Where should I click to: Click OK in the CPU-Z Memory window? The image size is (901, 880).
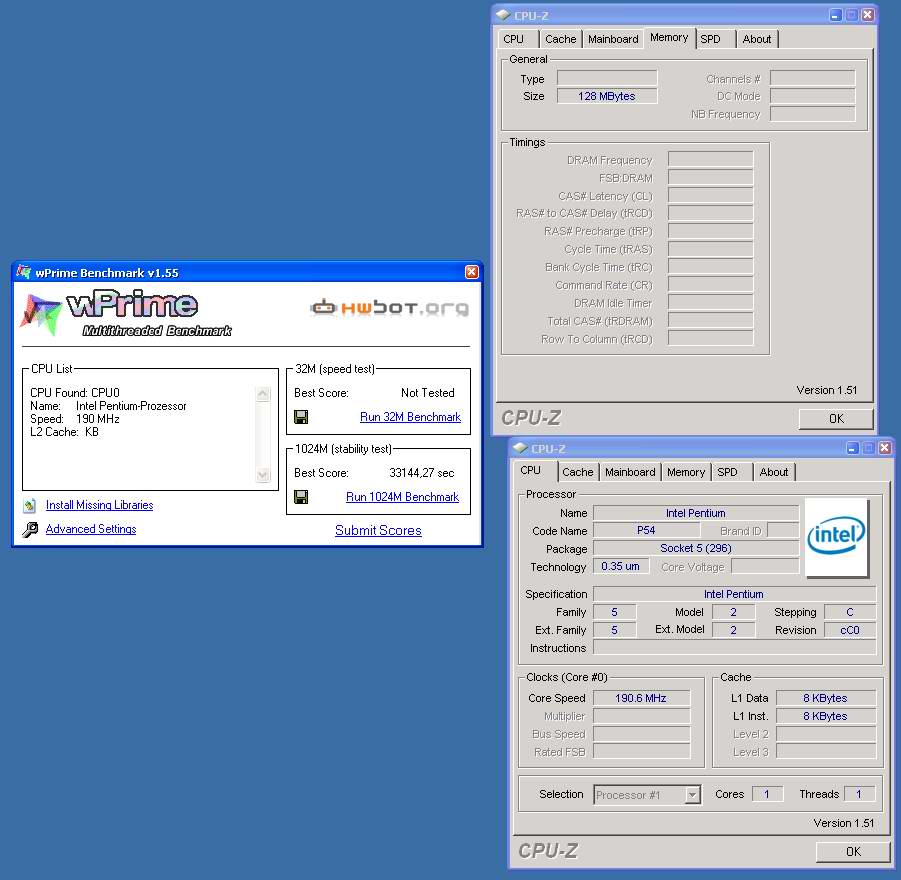tap(836, 418)
